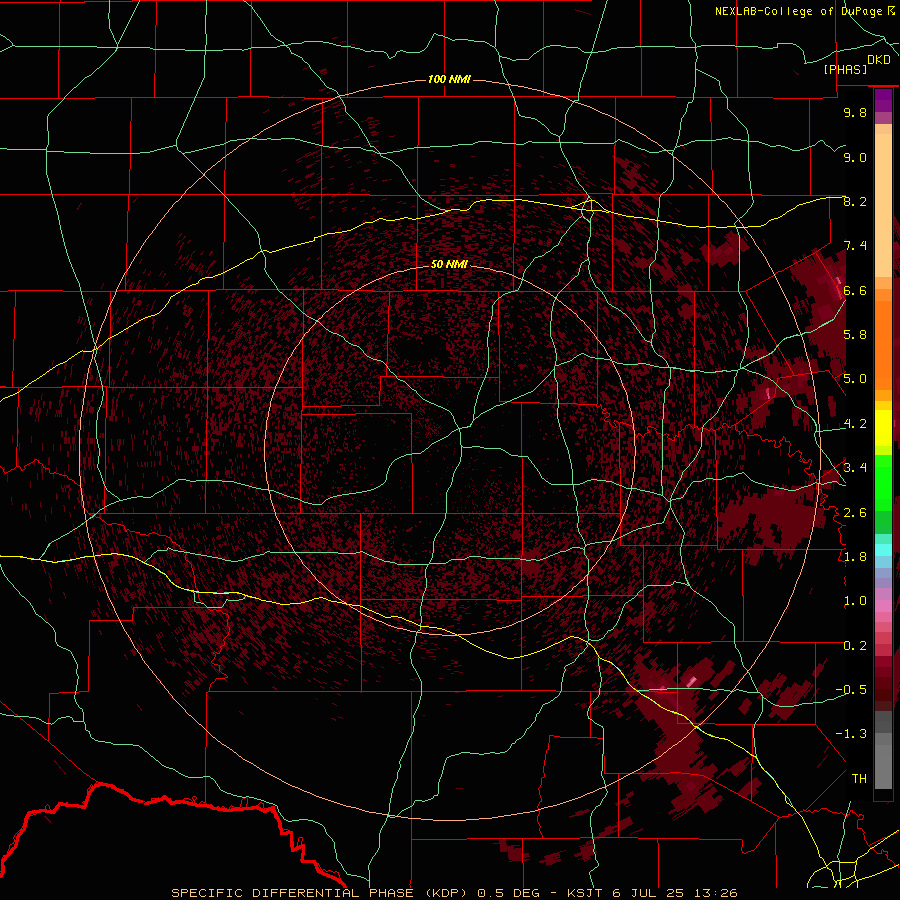The image size is (900, 900).
Task: Click the 2.6 value on the color scale
Action: coord(855,513)
